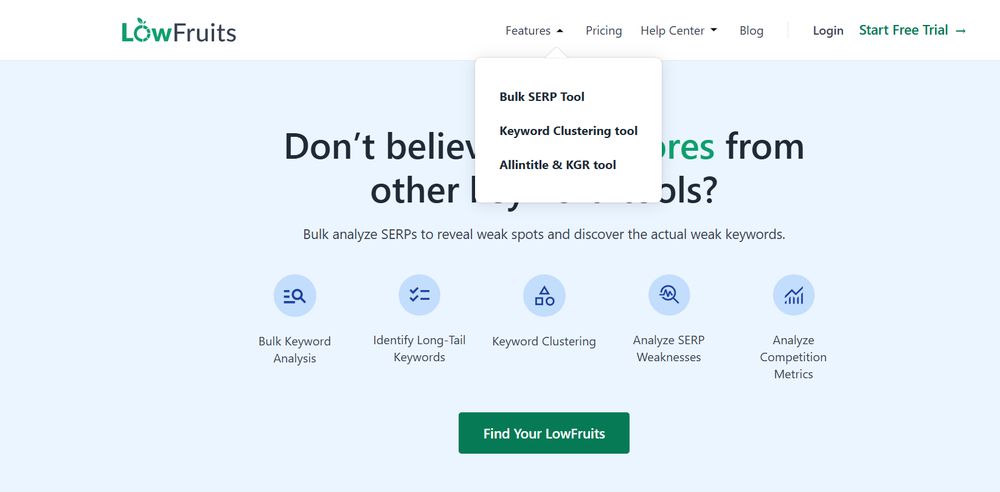Click the 'Analyze Competition Metrics' label
Image resolution: width=1000 pixels, height=492 pixels.
793,357
